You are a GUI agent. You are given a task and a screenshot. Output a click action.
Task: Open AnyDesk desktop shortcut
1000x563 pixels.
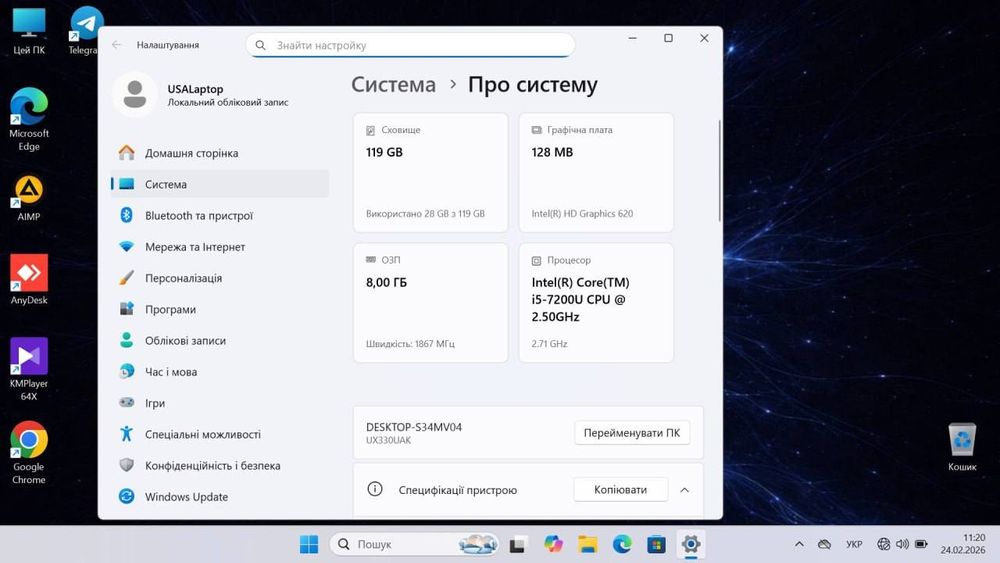(x=29, y=281)
